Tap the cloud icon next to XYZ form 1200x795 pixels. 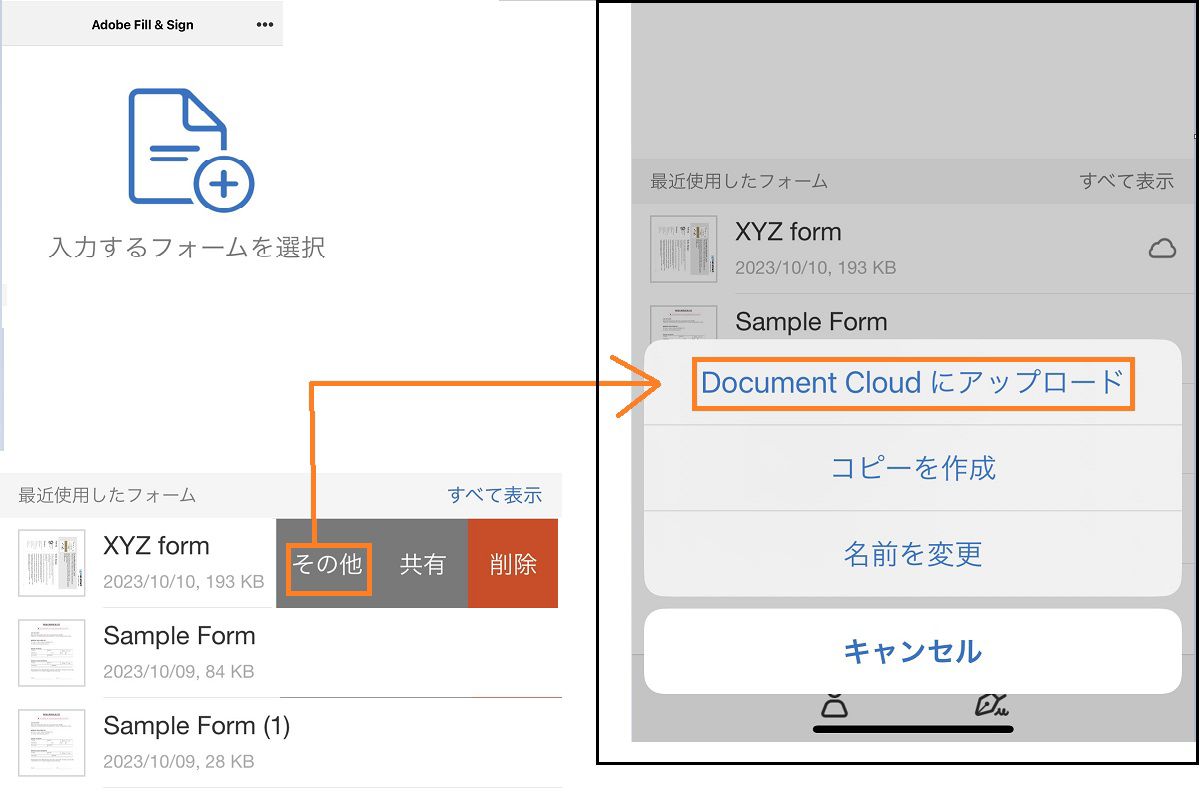pyautogui.click(x=1162, y=248)
